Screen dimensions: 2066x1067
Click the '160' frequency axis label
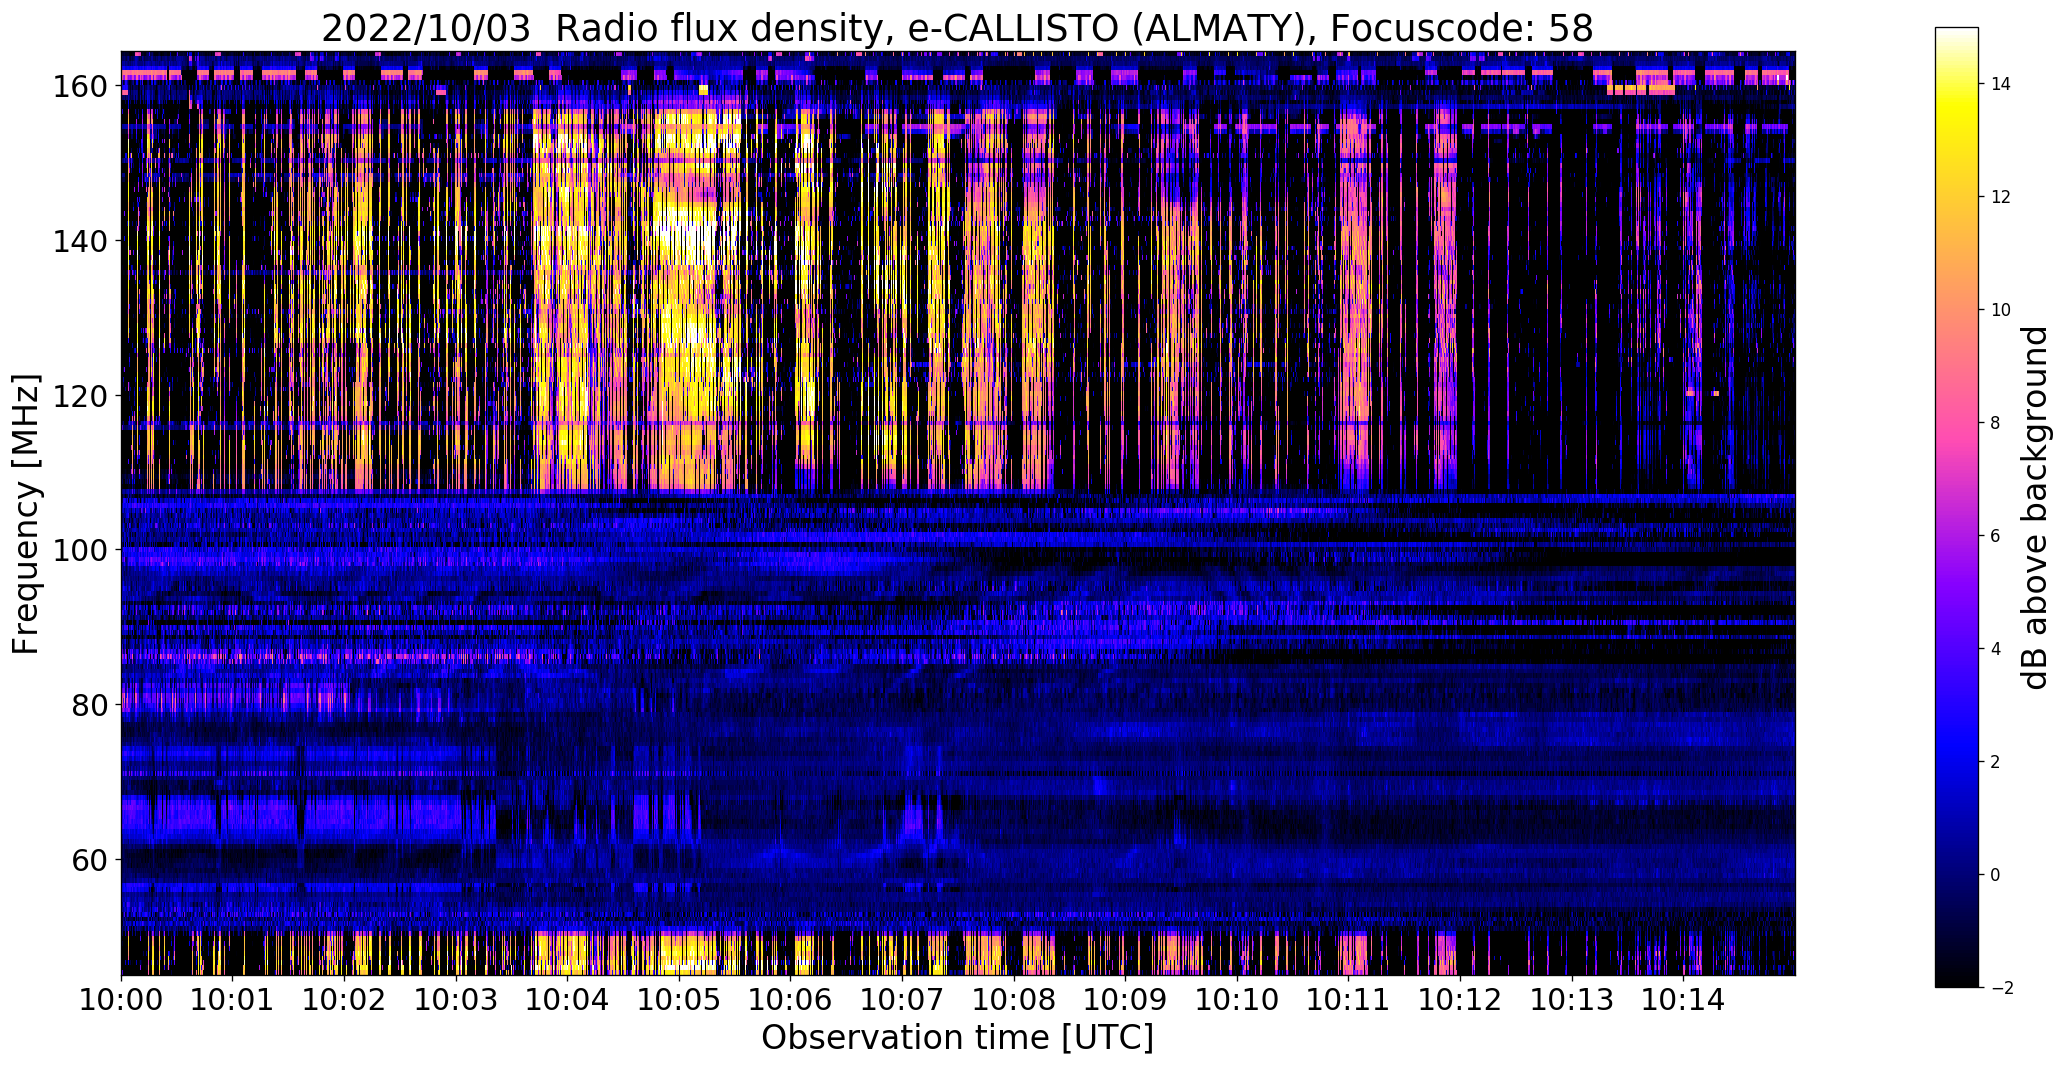(x=80, y=87)
